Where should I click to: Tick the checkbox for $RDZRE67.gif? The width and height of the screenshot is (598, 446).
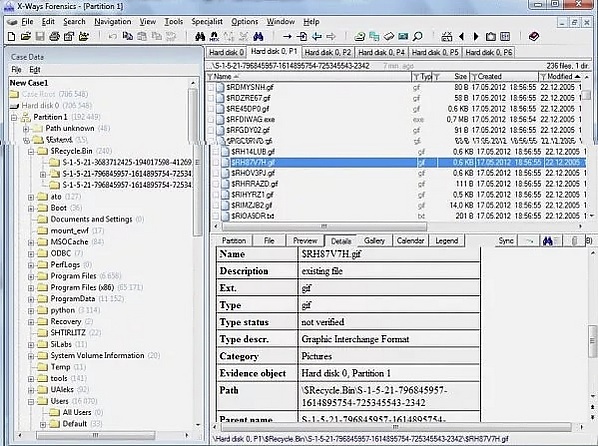[x=211, y=98]
